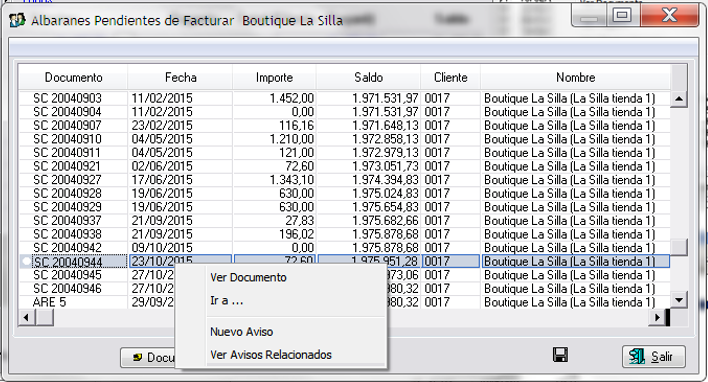This screenshot has height=382, width=708.
Task: Click the importe value 1.452,00
Action: coord(292,98)
